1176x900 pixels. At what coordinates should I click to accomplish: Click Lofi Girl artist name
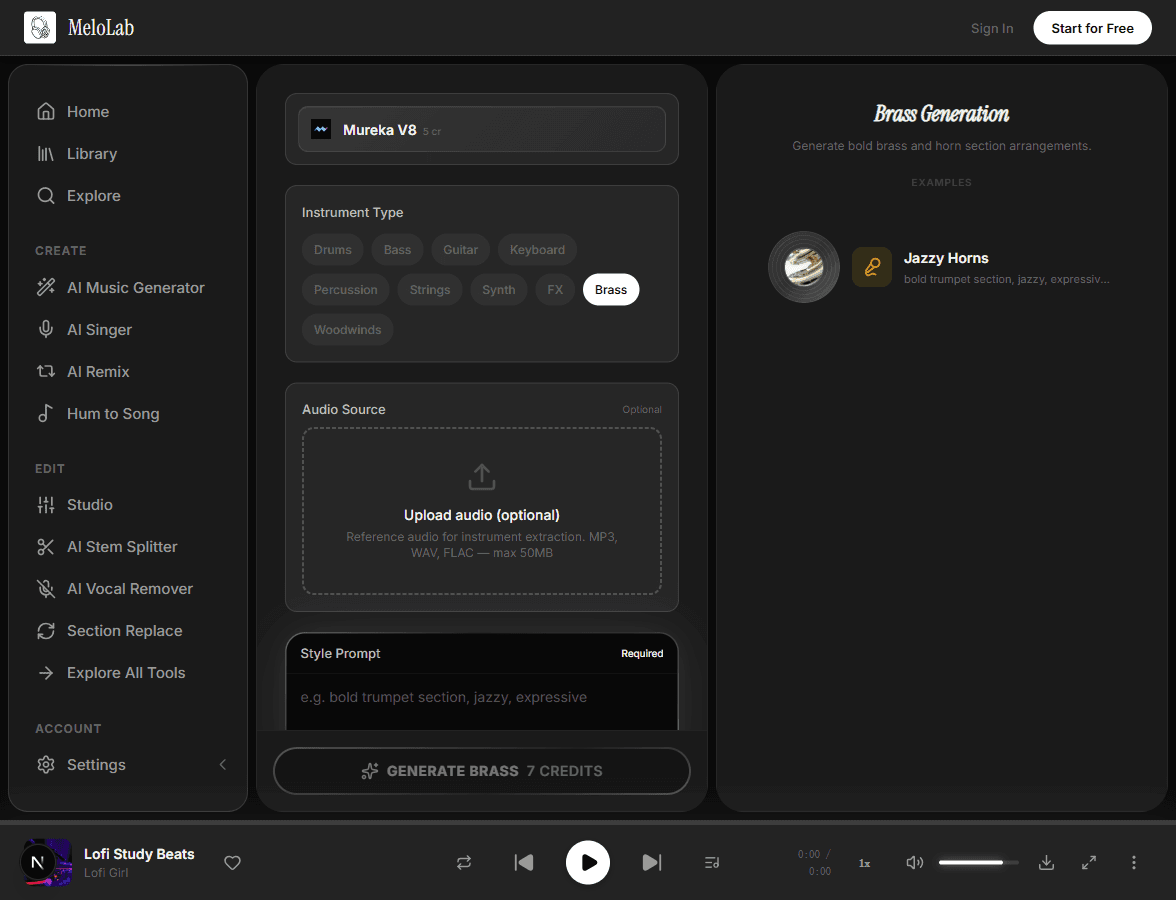[106, 873]
